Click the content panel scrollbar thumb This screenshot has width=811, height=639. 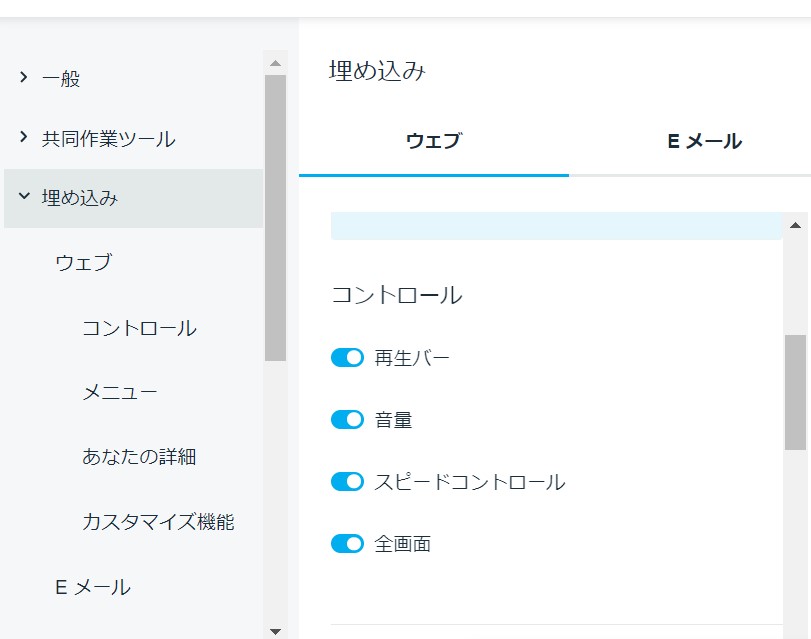(795, 392)
